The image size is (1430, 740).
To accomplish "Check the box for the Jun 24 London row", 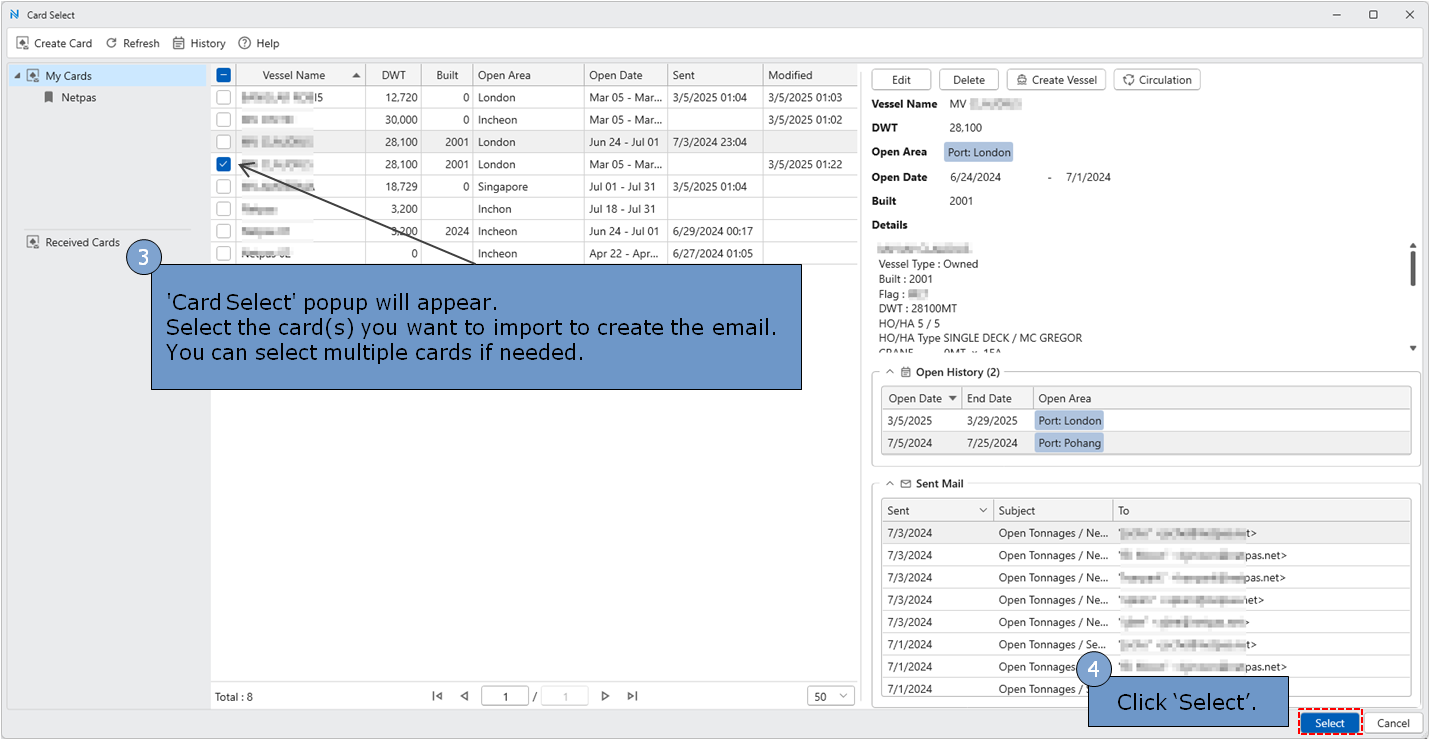I will 224,142.
